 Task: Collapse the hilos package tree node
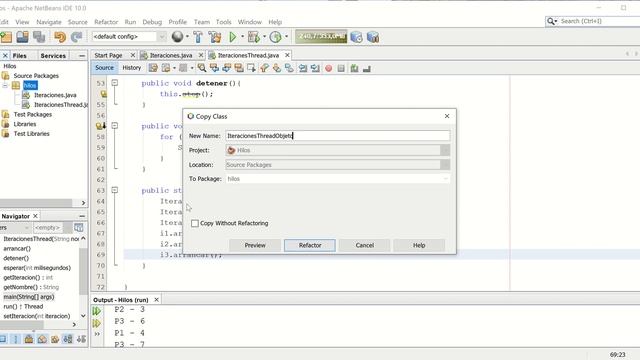(x=5, y=85)
